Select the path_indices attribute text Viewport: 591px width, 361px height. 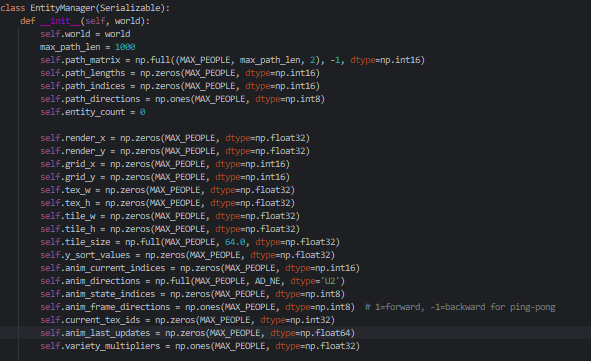95,86
